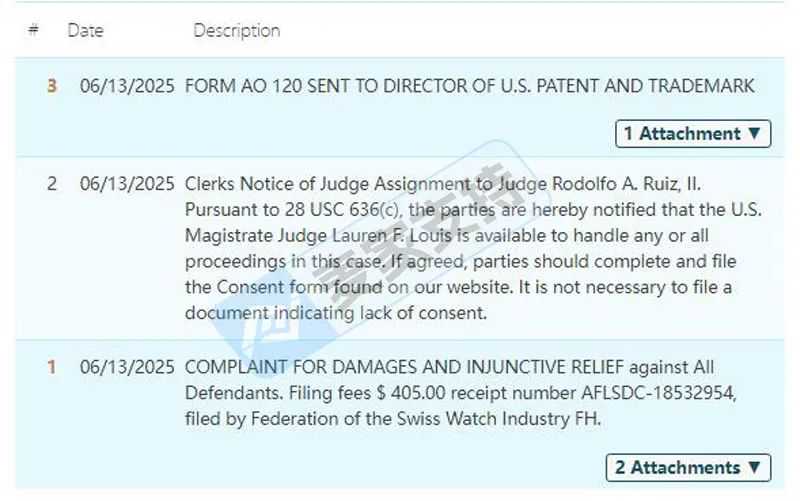The width and height of the screenshot is (800, 501).
Task: Click the Date column header
Action: click(85, 31)
